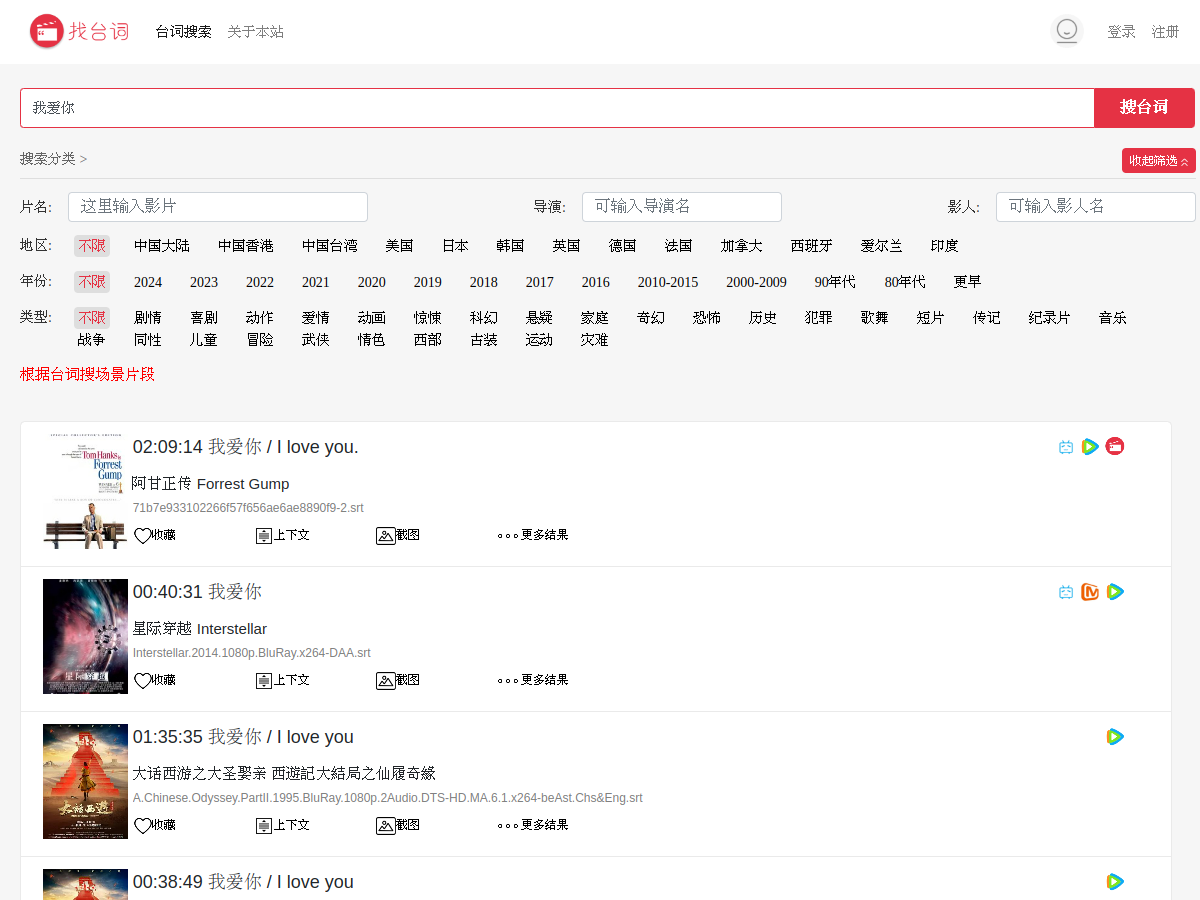
Task: Filter by the 90年代 decade
Action: [835, 282]
